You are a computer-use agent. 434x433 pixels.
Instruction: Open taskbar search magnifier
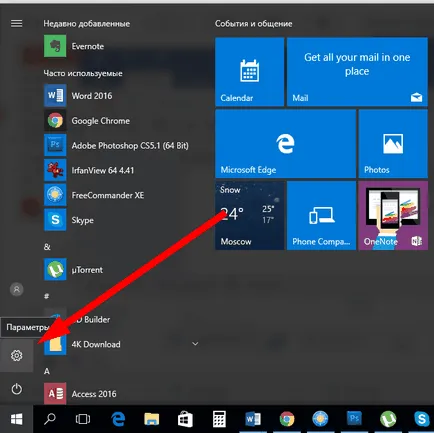[x=50, y=419]
